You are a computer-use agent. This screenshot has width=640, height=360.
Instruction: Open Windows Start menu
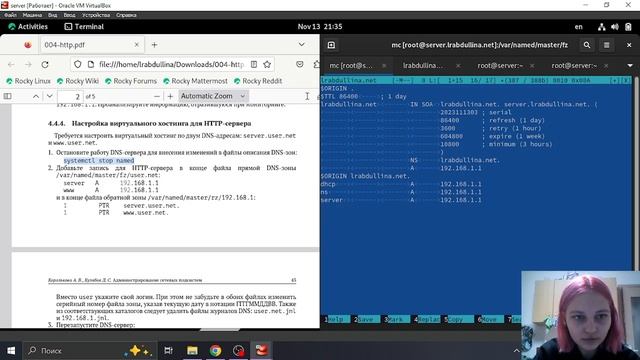point(11,351)
